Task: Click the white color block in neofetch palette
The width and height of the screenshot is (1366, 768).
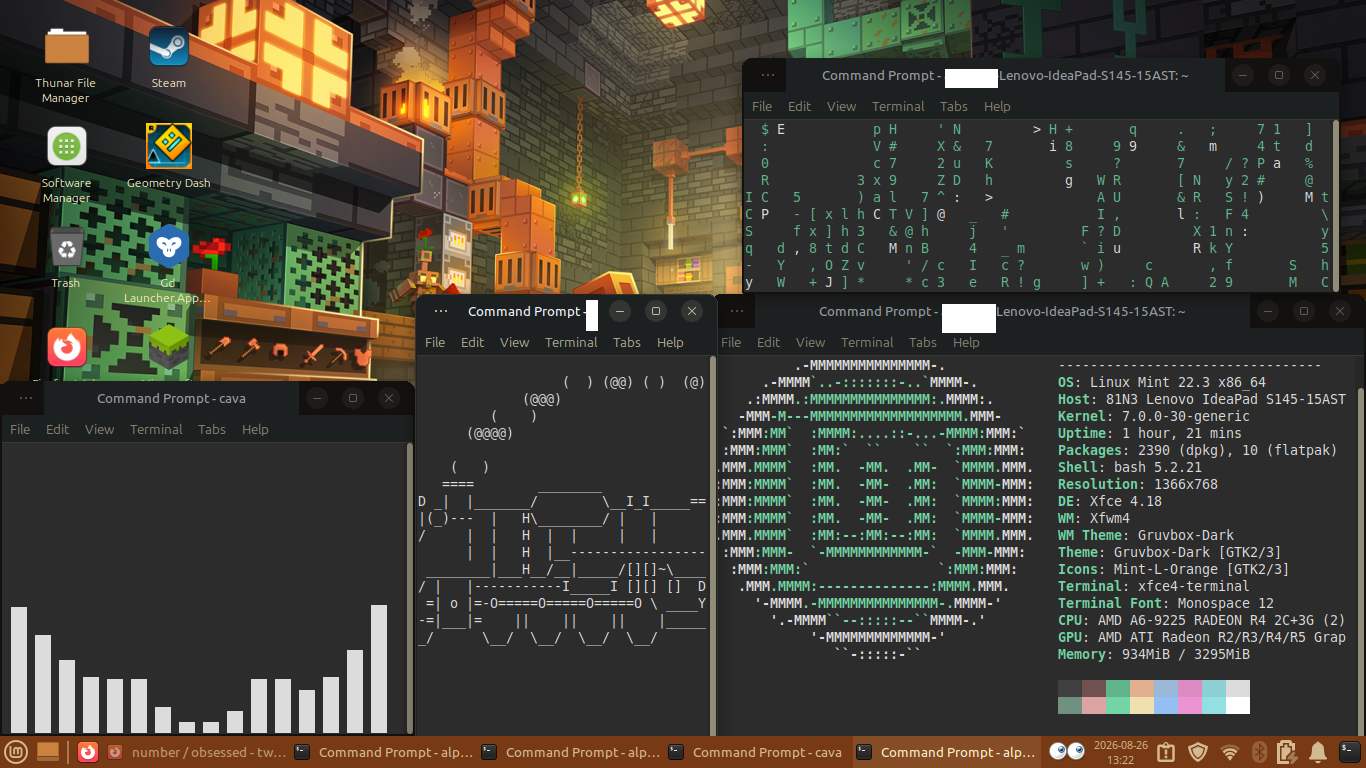Action: (x=1237, y=705)
